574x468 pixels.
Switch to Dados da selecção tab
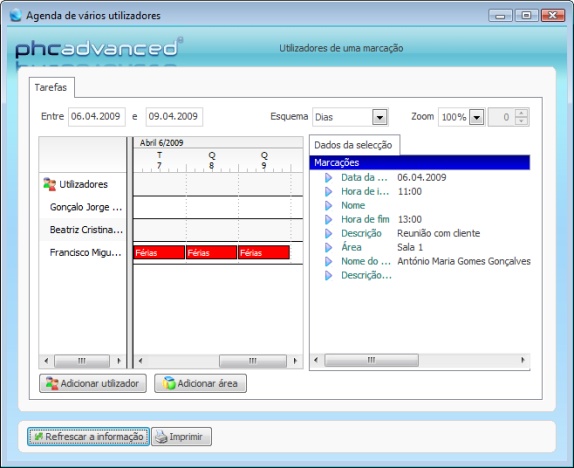[353, 145]
